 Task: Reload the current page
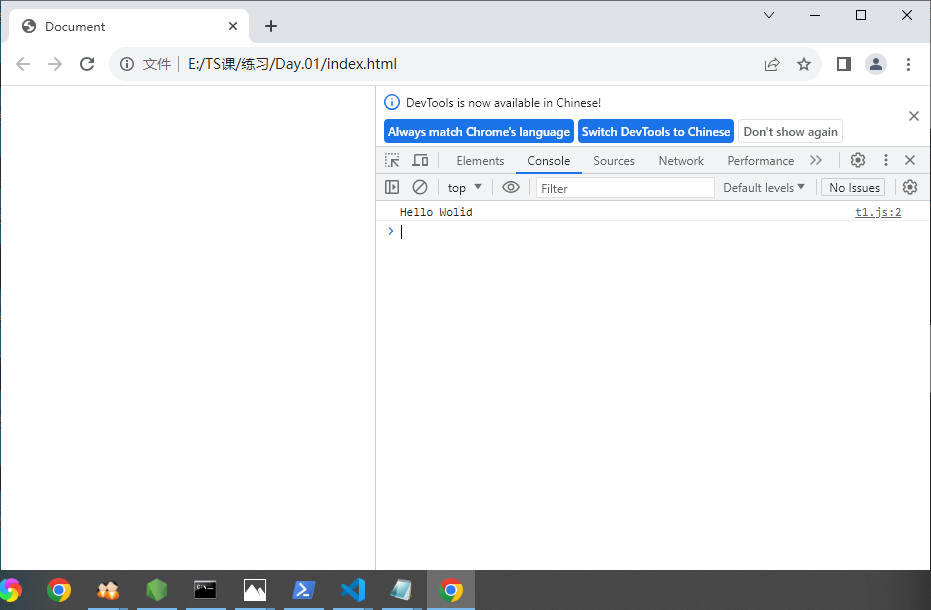pyautogui.click(x=87, y=63)
